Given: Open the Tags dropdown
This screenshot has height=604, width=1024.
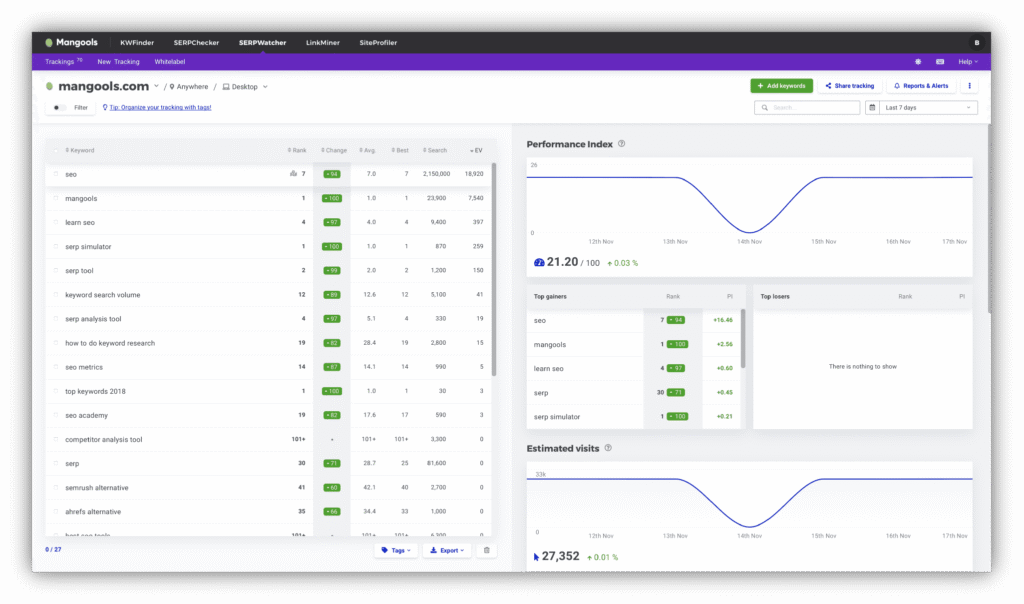Looking at the screenshot, I should (x=396, y=550).
